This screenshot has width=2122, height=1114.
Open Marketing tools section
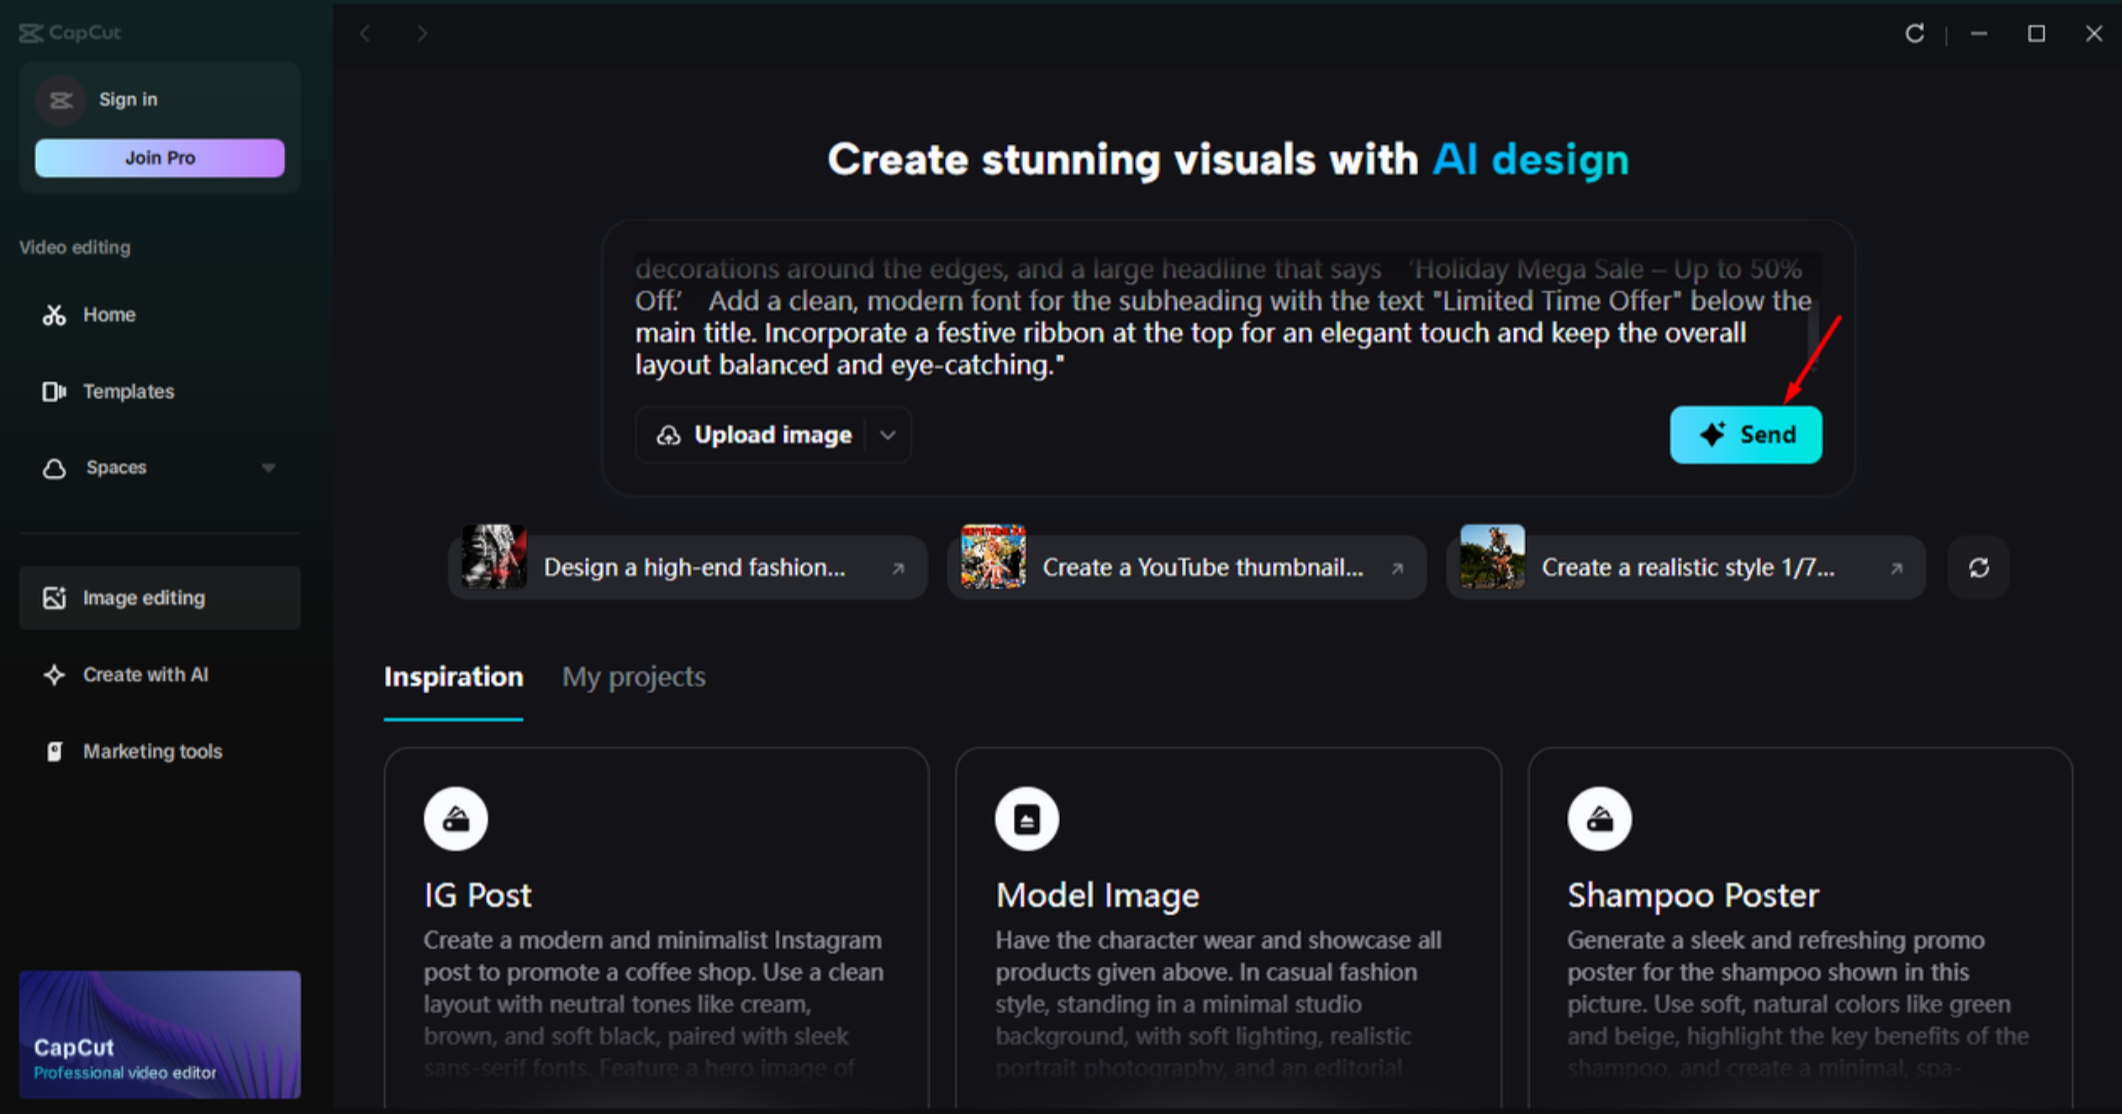point(152,752)
